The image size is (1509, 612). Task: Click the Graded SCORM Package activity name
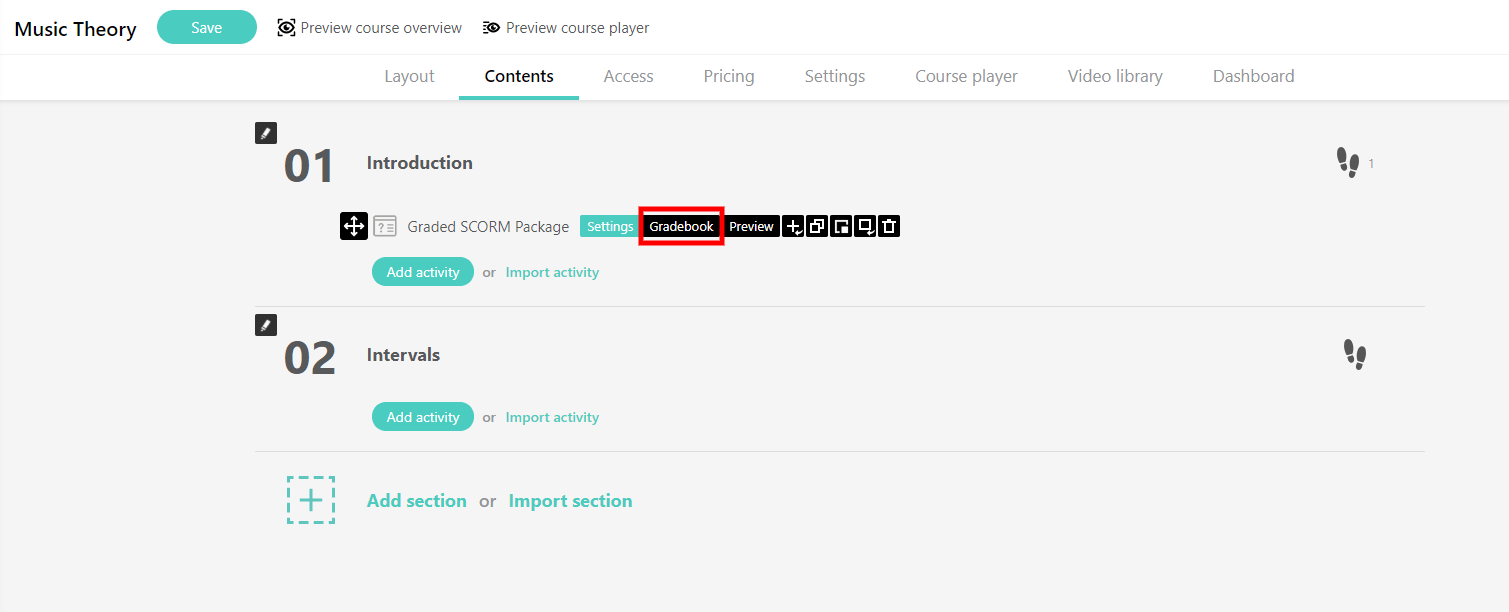[488, 227]
